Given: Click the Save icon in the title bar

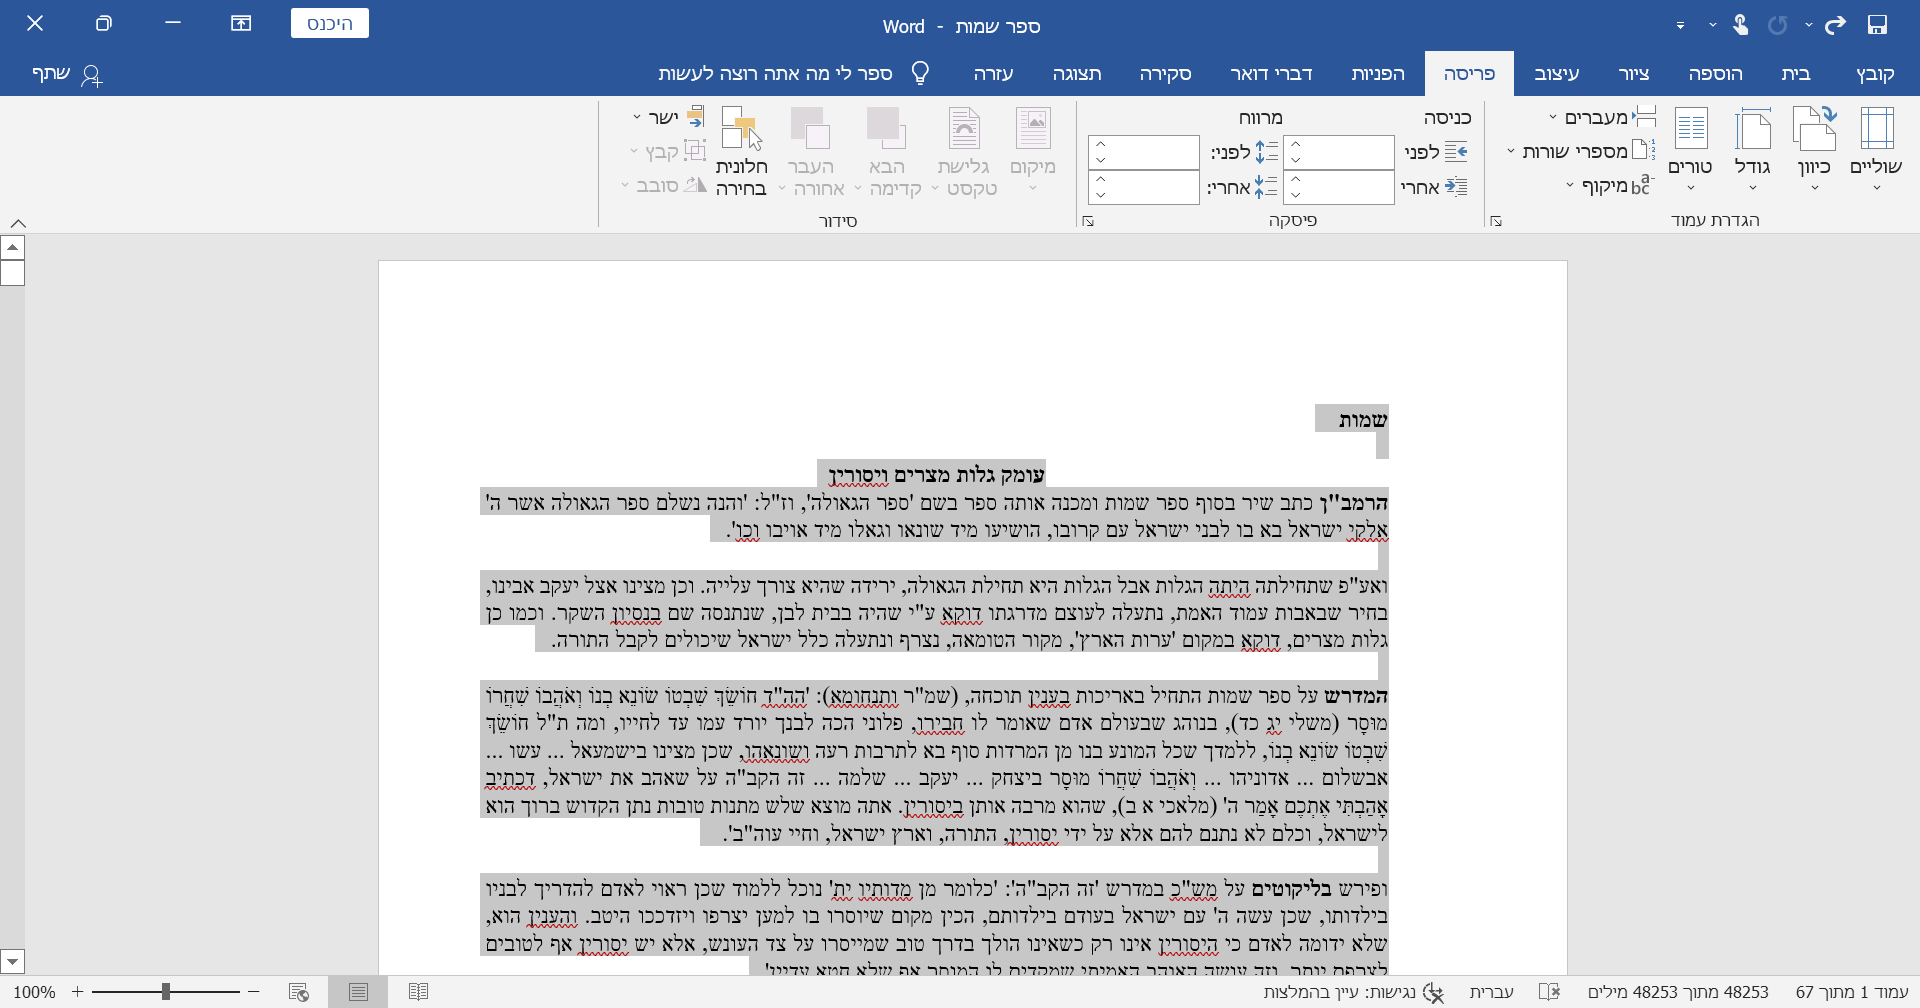Looking at the screenshot, I should 1877,25.
